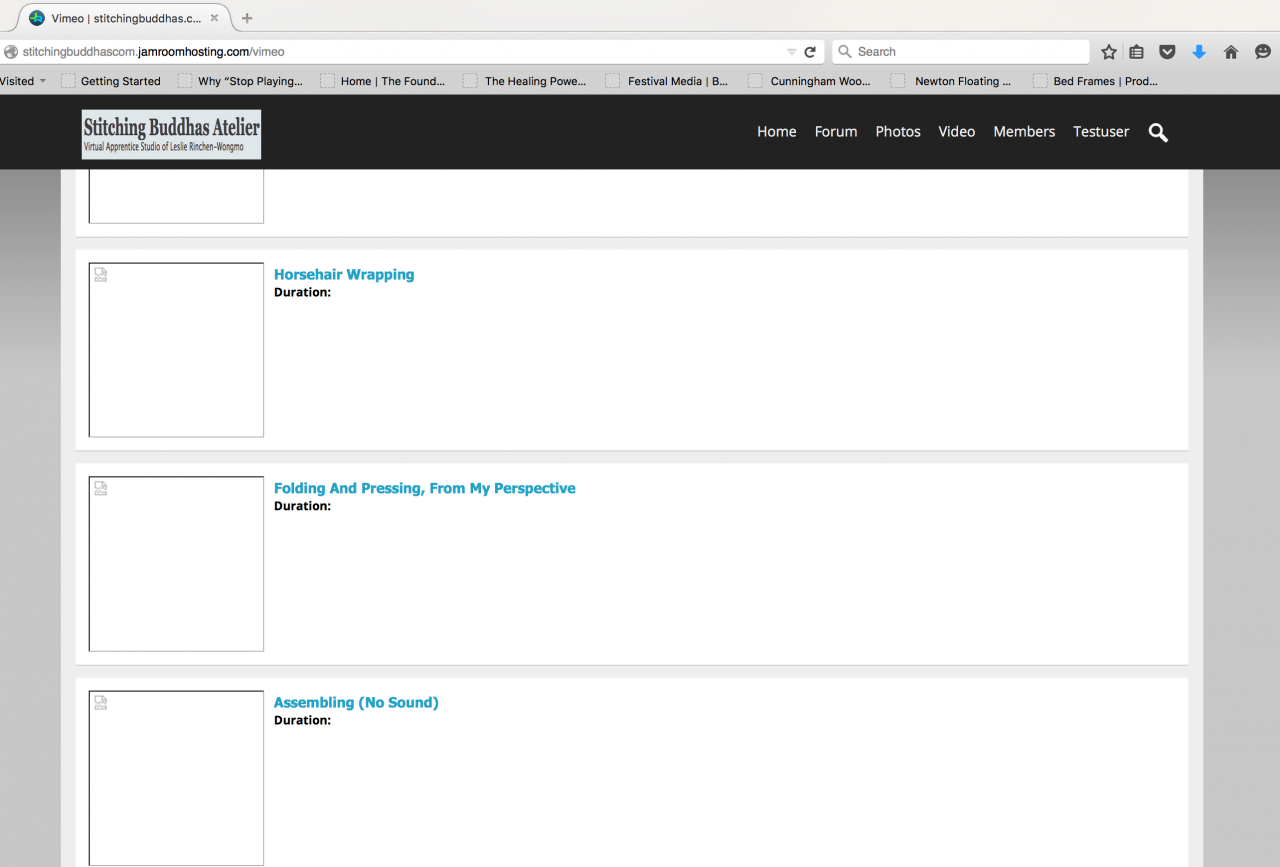Reload the current page
The image size is (1280, 867).
coord(810,52)
